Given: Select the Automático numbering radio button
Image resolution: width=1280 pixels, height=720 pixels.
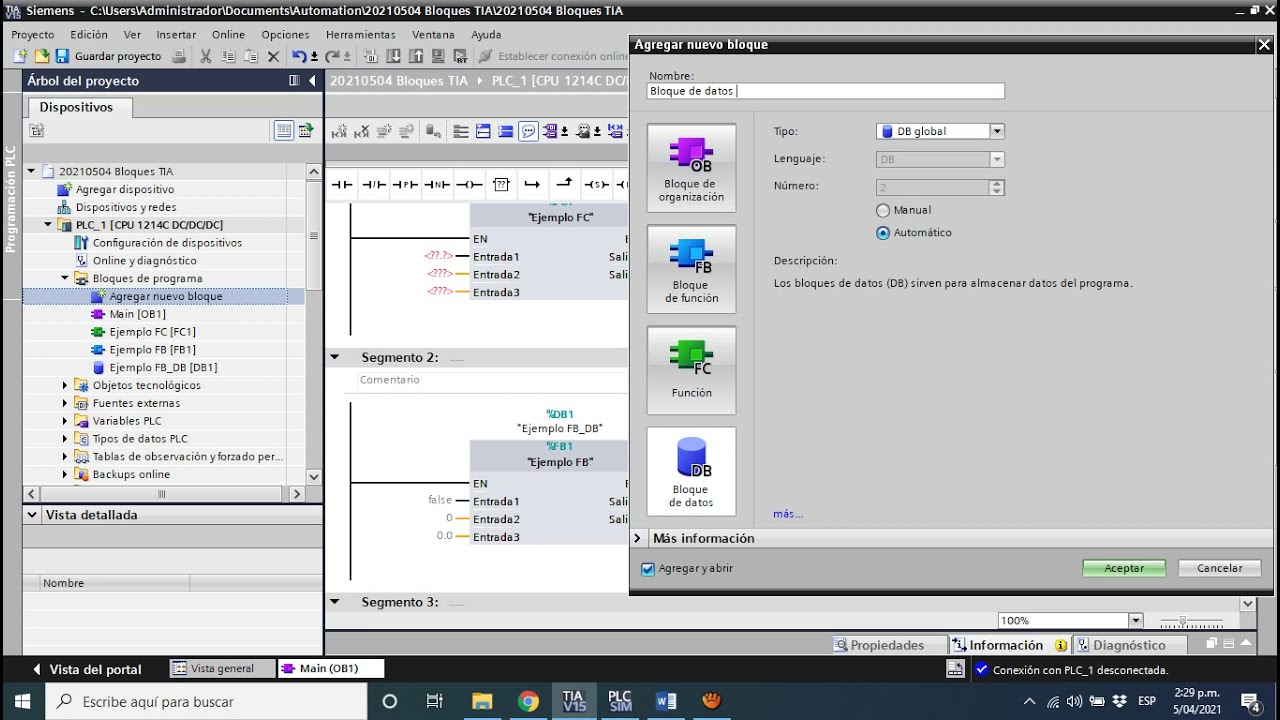Looking at the screenshot, I should tap(883, 233).
